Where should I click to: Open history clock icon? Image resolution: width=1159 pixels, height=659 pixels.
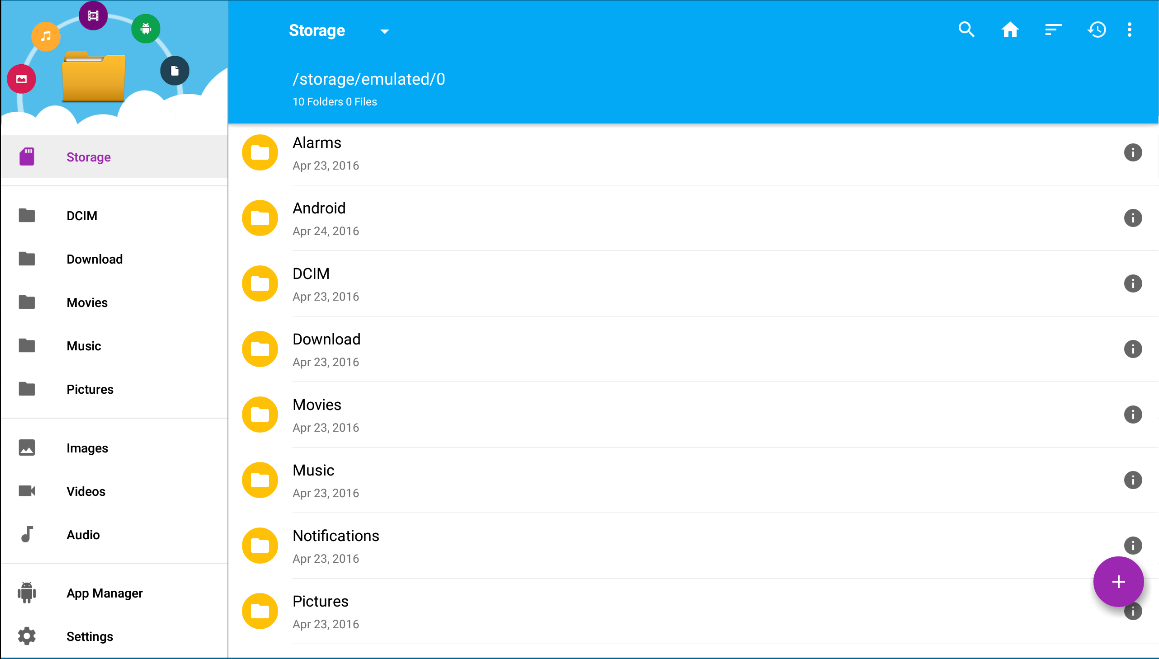pyautogui.click(x=1097, y=30)
